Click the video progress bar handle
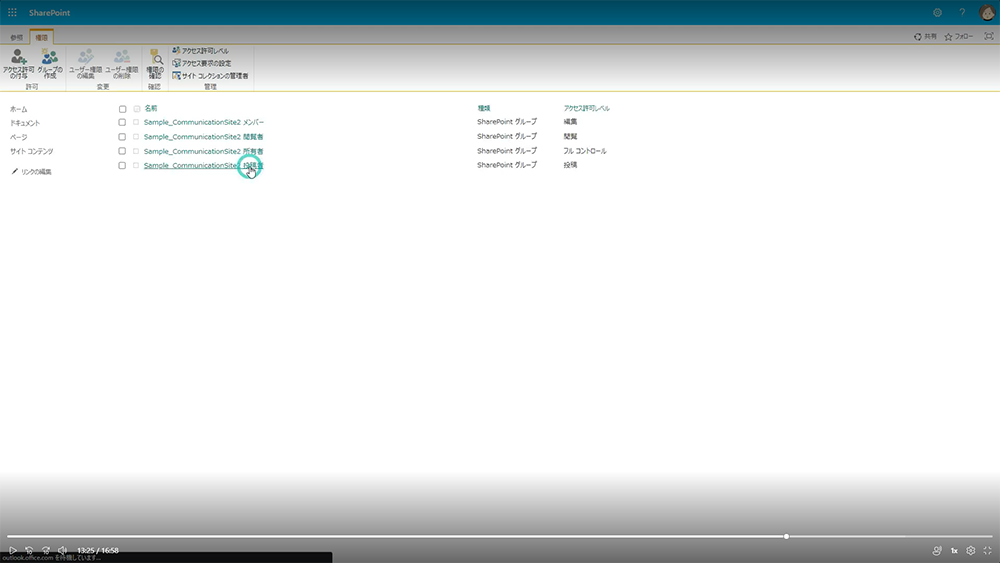This screenshot has width=1000, height=563. (x=786, y=536)
